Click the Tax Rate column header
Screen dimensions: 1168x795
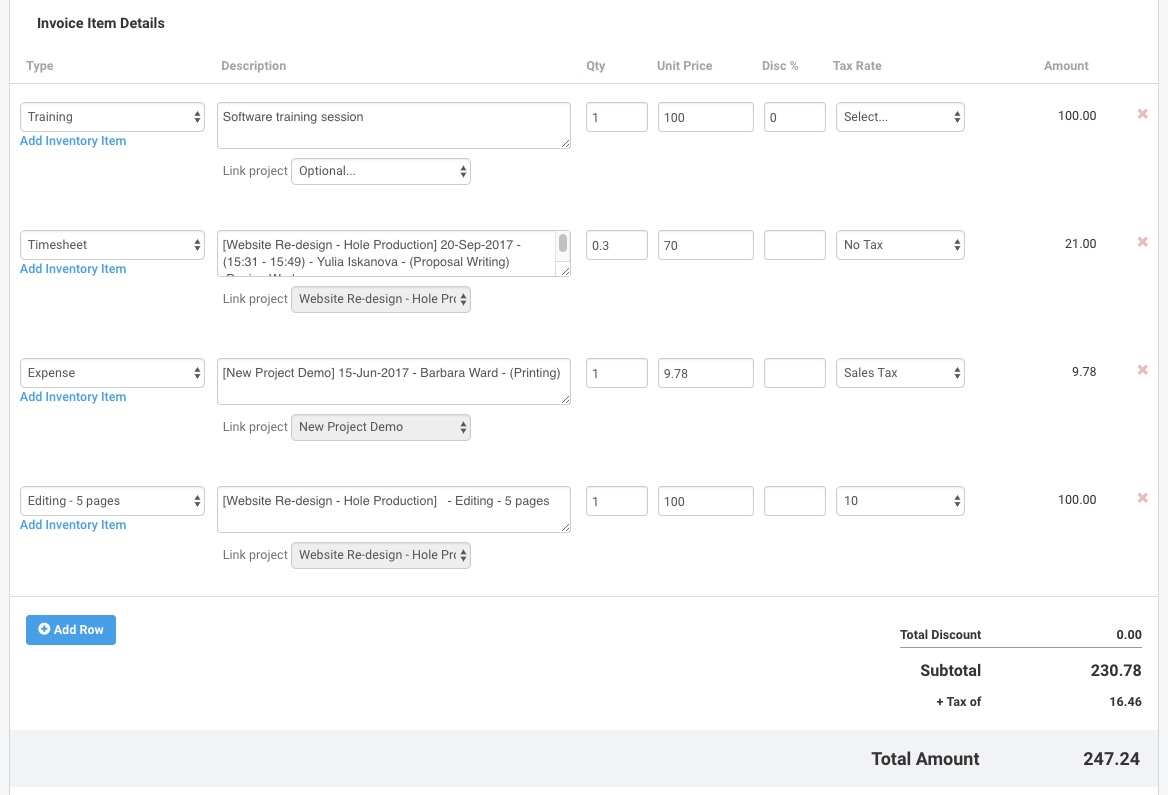click(x=857, y=66)
